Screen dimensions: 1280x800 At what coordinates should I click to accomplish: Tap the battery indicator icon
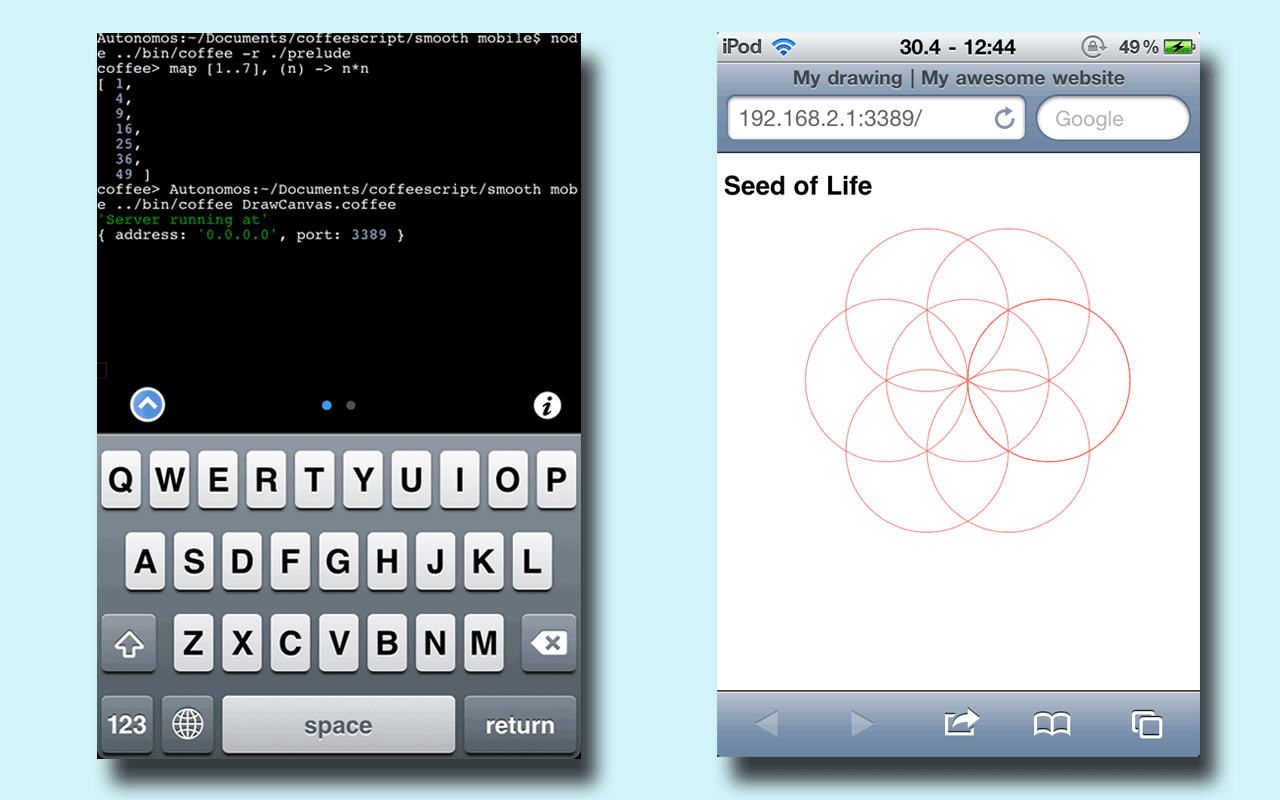point(1178,47)
